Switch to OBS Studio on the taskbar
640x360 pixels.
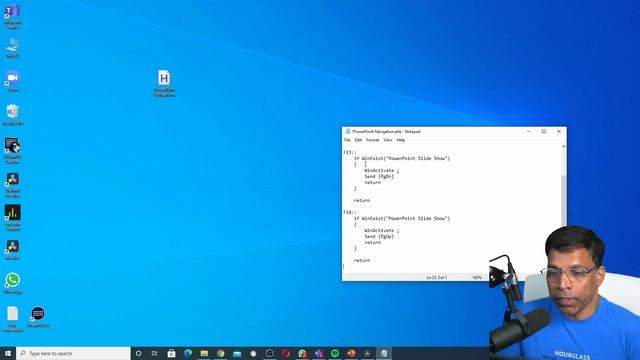tap(269, 353)
